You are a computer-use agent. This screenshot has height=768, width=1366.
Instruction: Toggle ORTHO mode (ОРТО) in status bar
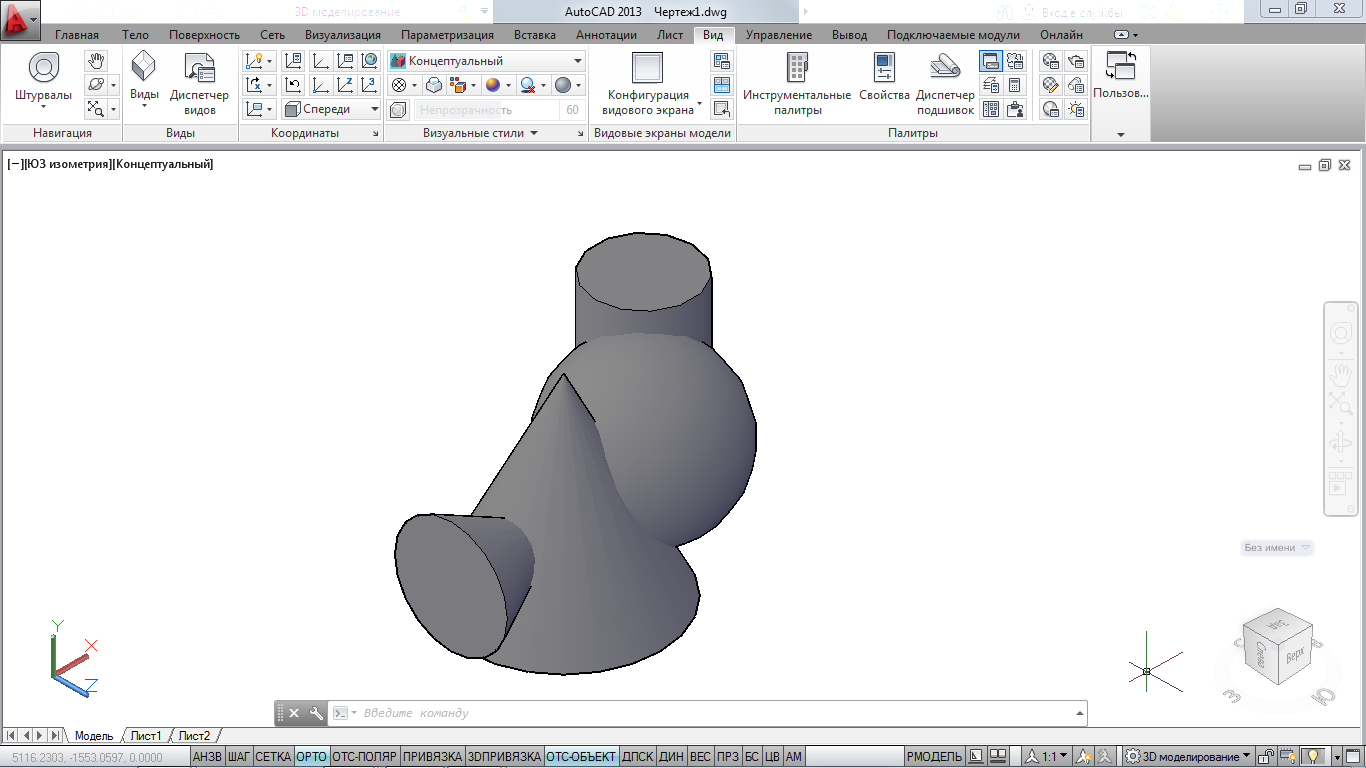click(311, 757)
